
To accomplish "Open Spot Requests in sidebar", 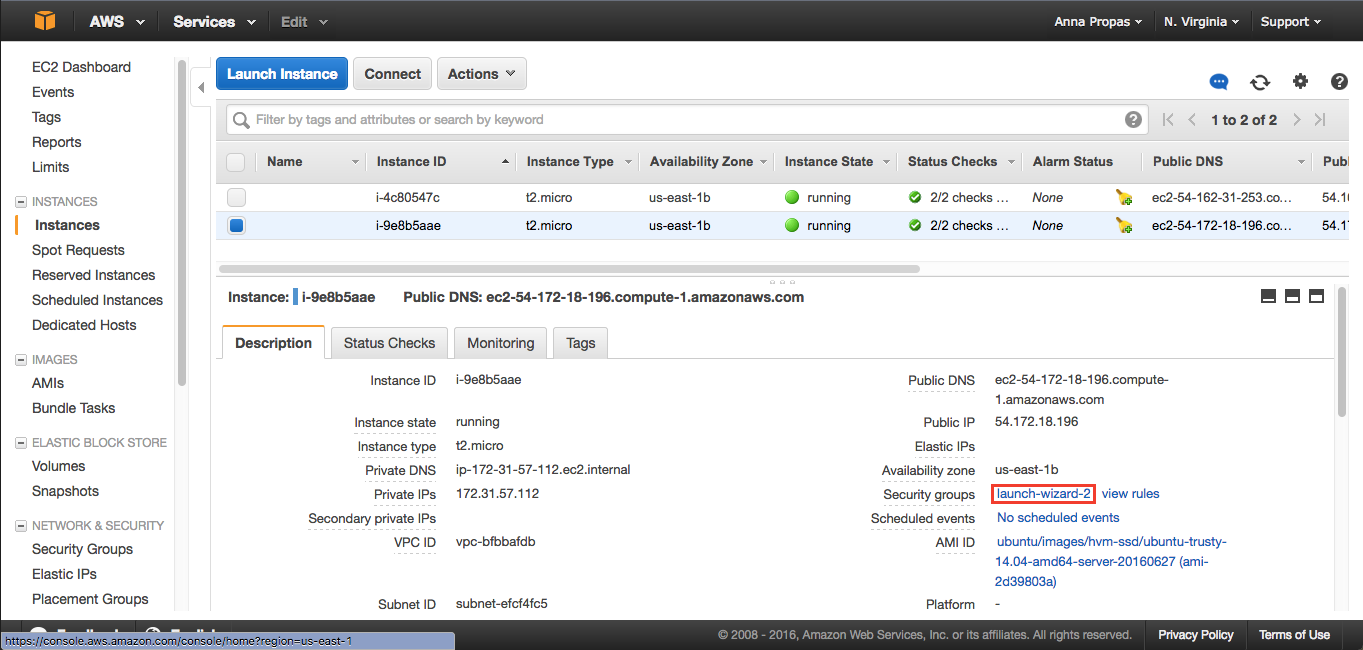I will tap(78, 250).
